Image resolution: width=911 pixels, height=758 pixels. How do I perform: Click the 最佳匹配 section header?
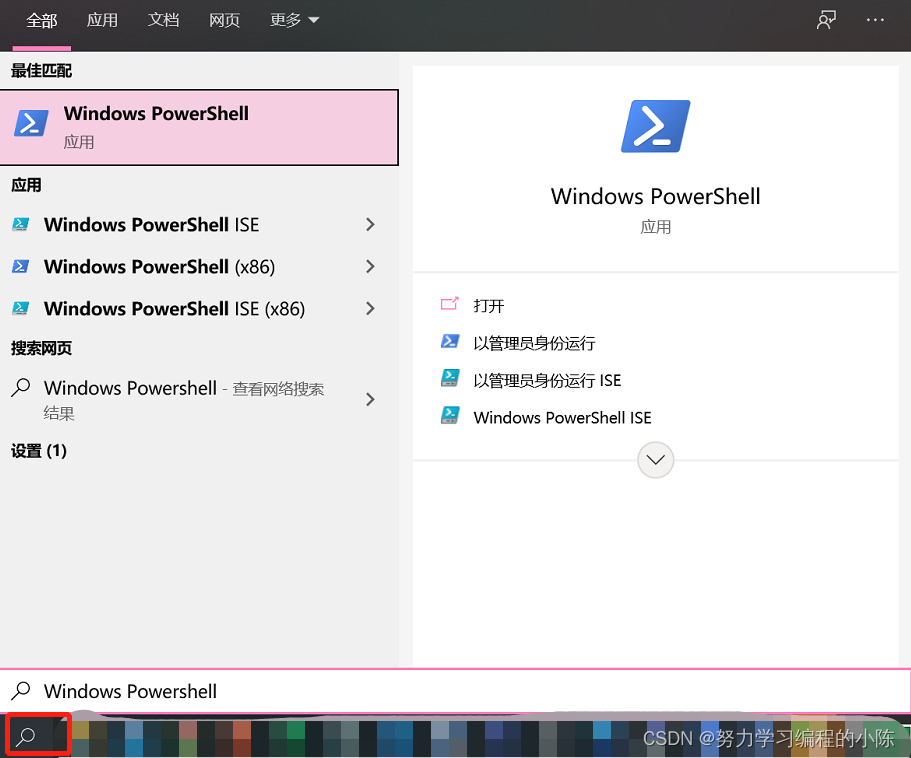[41, 71]
